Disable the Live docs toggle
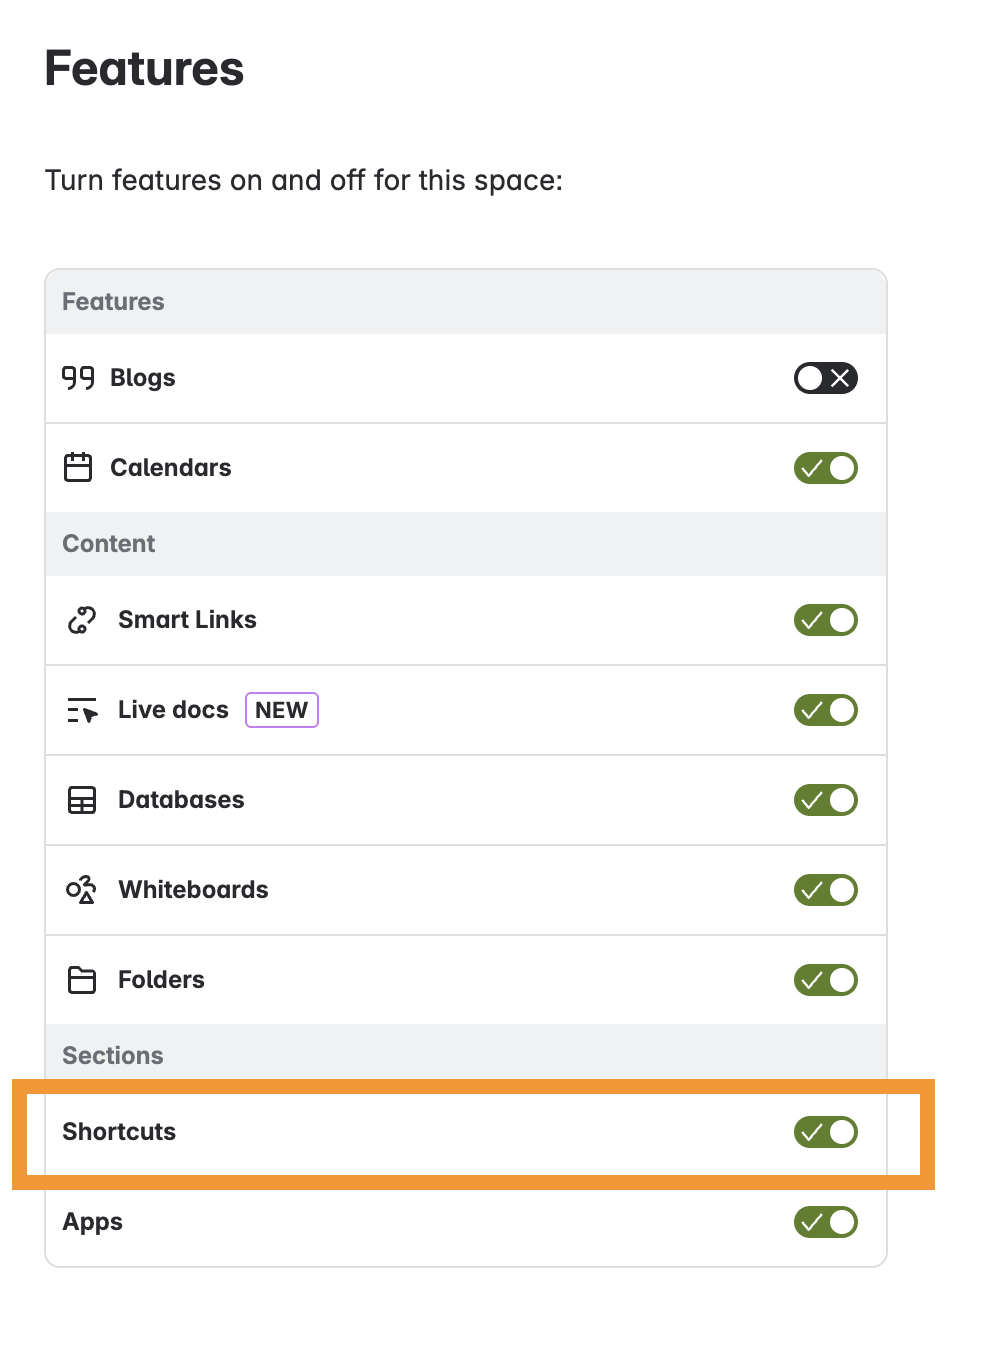The width and height of the screenshot is (1004, 1358). (825, 710)
